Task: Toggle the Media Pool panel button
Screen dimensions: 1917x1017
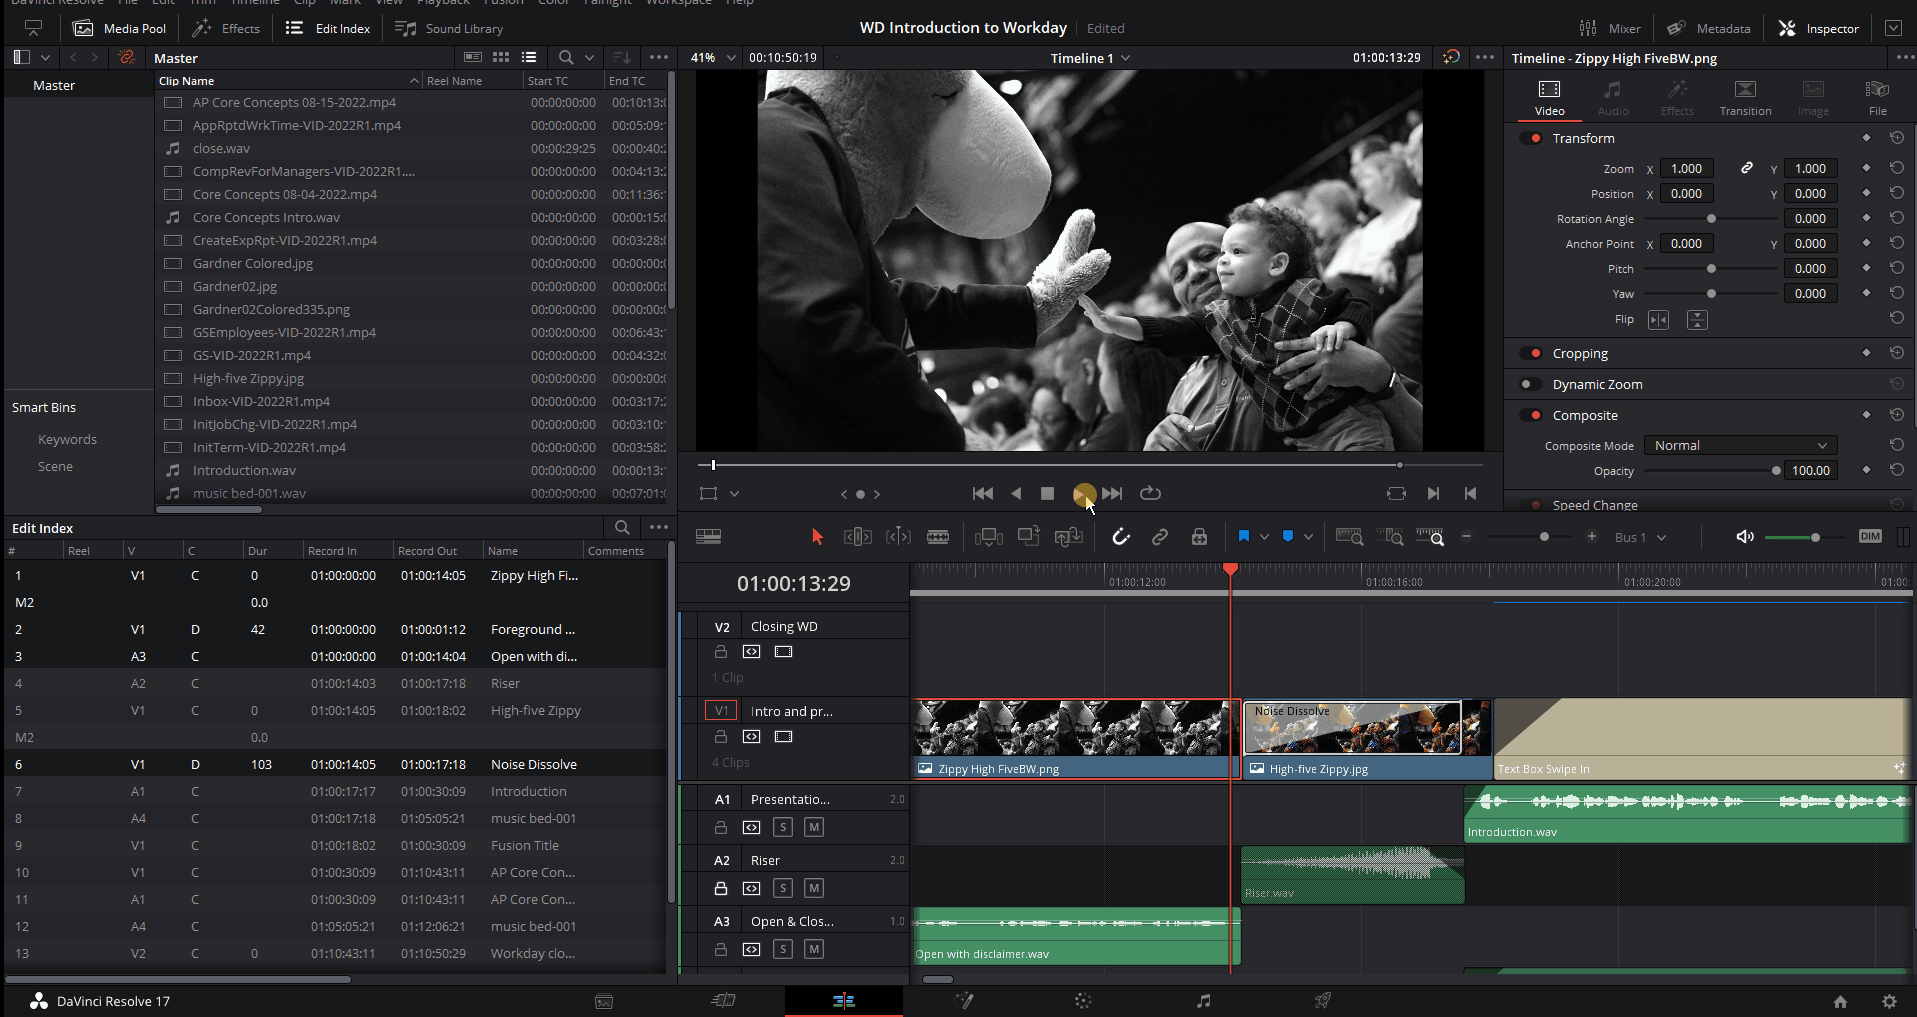Action: pyautogui.click(x=120, y=28)
